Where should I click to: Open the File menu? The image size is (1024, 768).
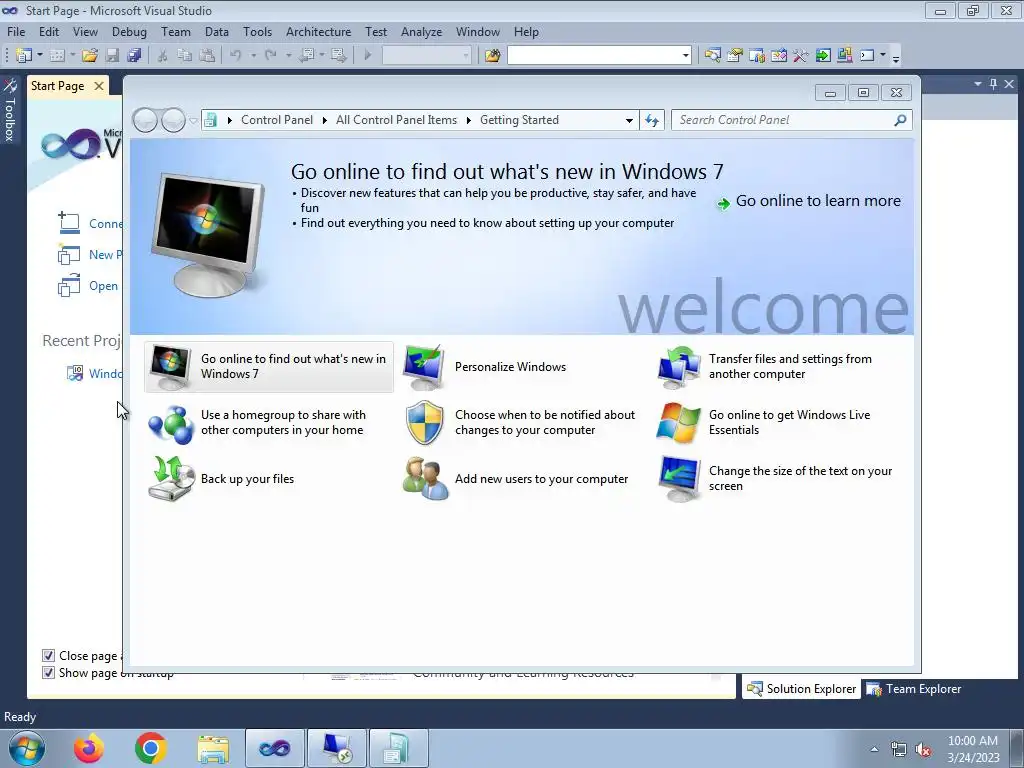coord(16,32)
